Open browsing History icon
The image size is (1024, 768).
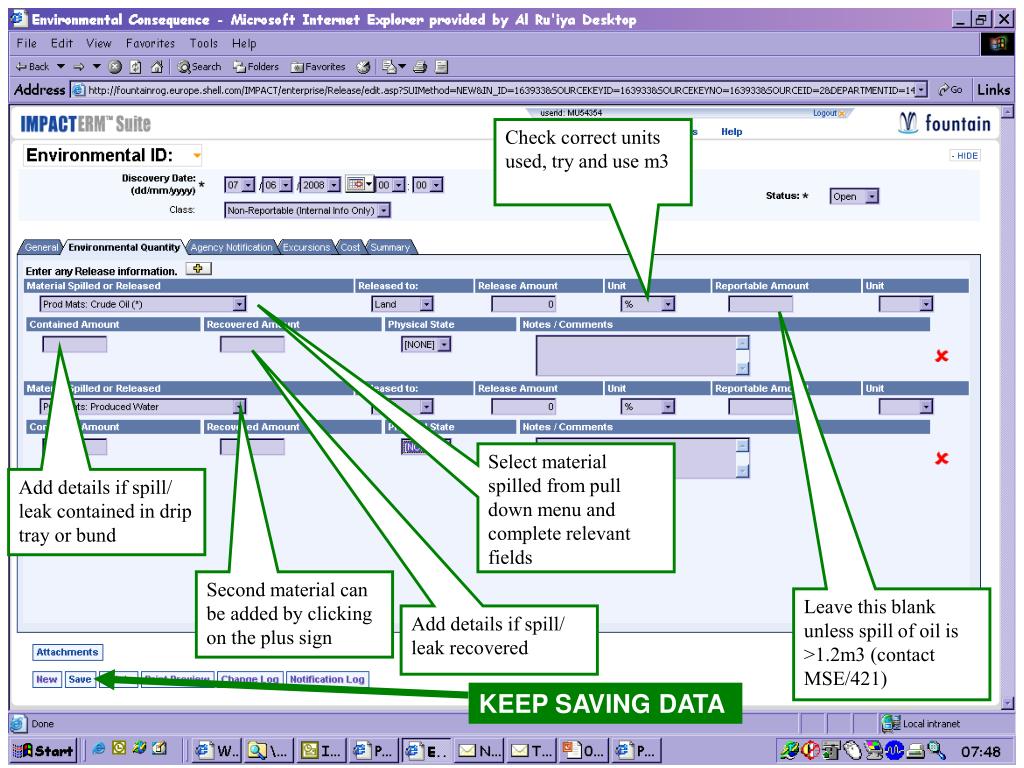pyautogui.click(x=364, y=67)
